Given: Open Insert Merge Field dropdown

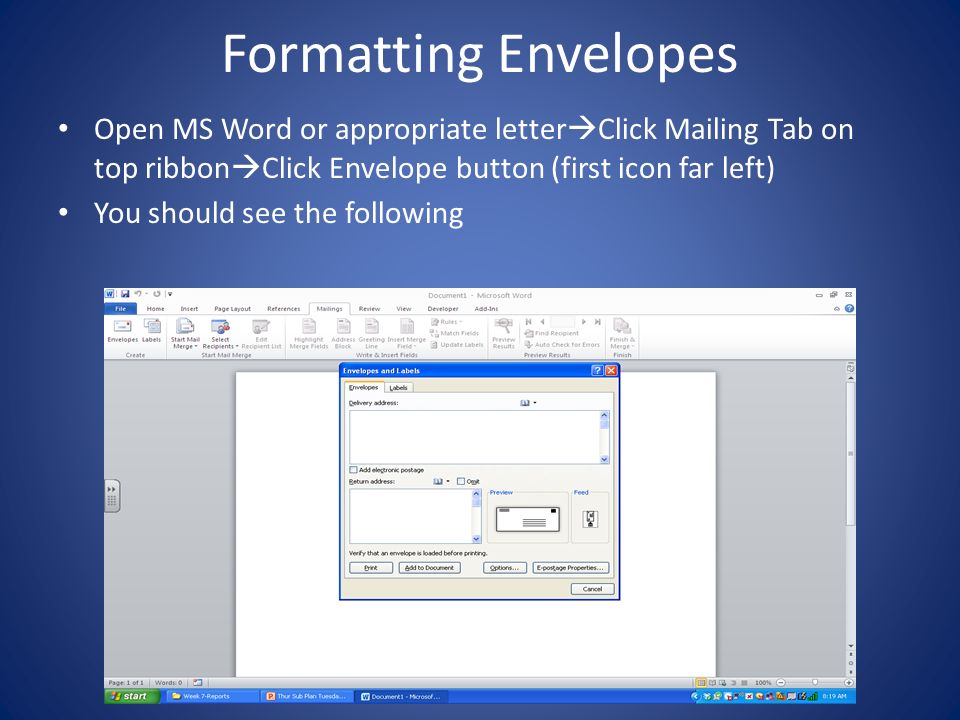Looking at the screenshot, I should coord(407,334).
